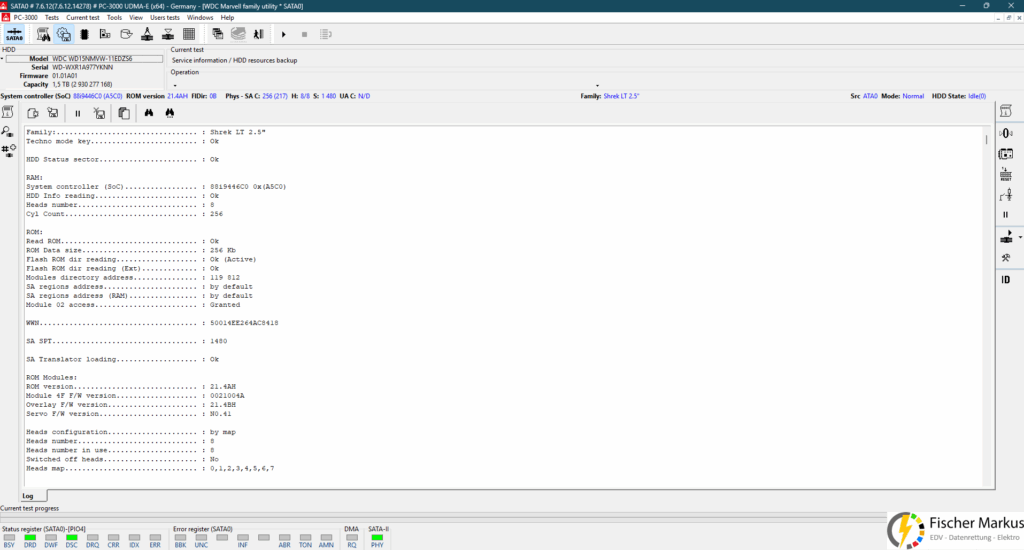This screenshot has width=1024, height=550.
Task: Open the PC-3000 menu
Action: [25, 18]
